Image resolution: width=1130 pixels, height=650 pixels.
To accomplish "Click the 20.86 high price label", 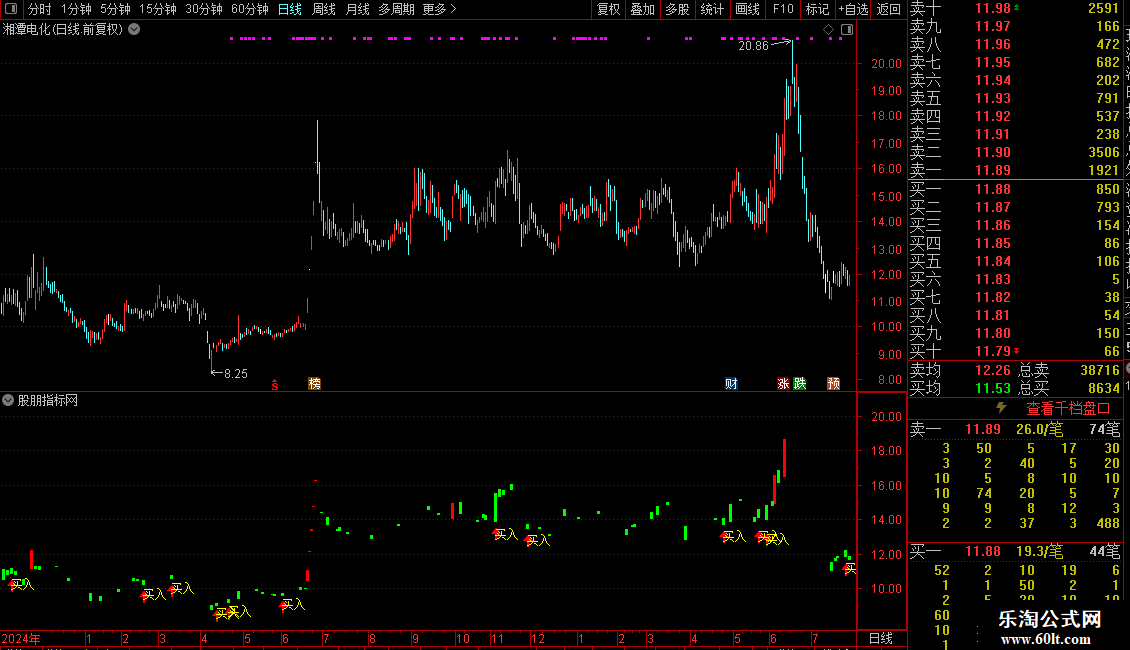I will click(x=754, y=46).
